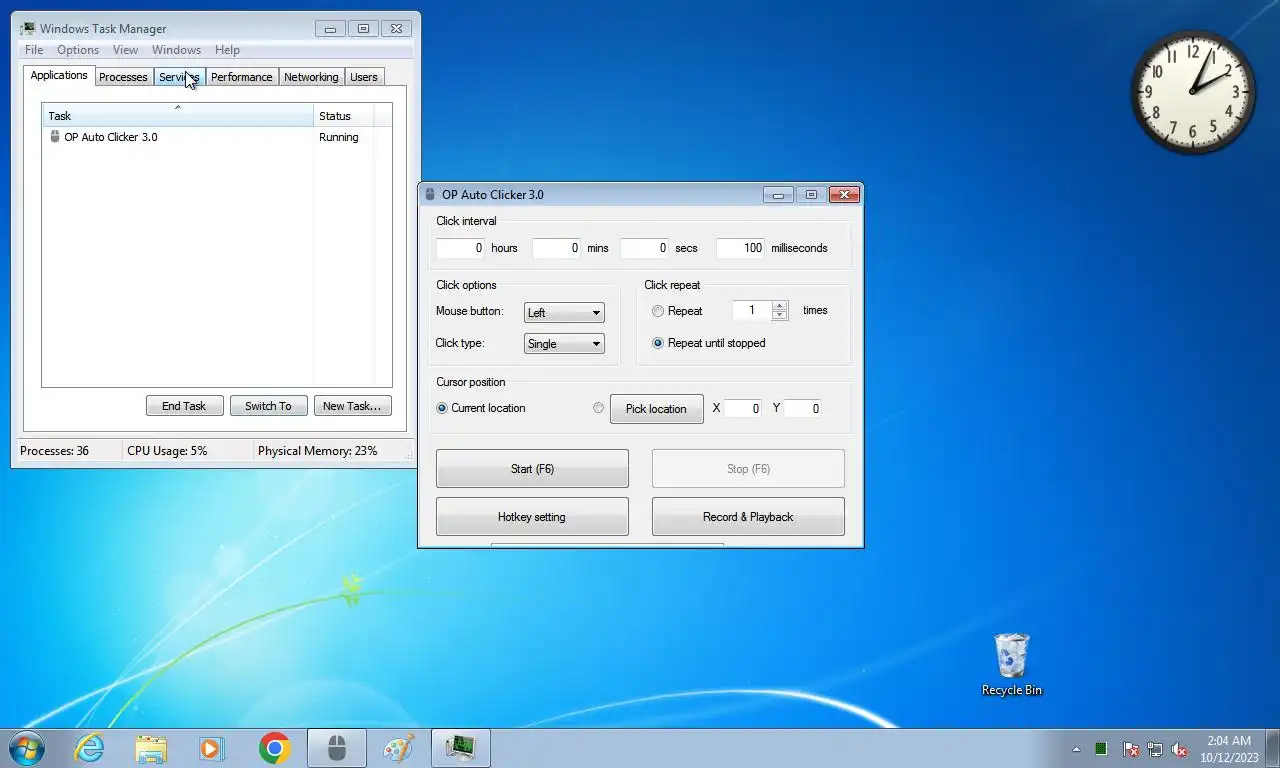Switch to the Services tab
1280x768 pixels.
pos(179,77)
